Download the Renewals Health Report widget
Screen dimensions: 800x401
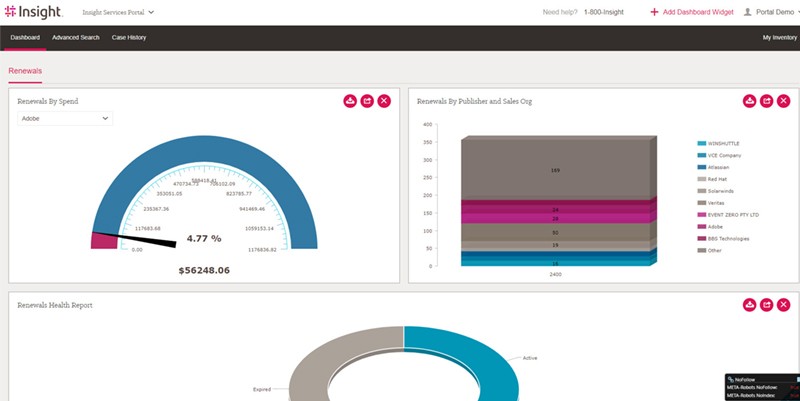pos(749,305)
